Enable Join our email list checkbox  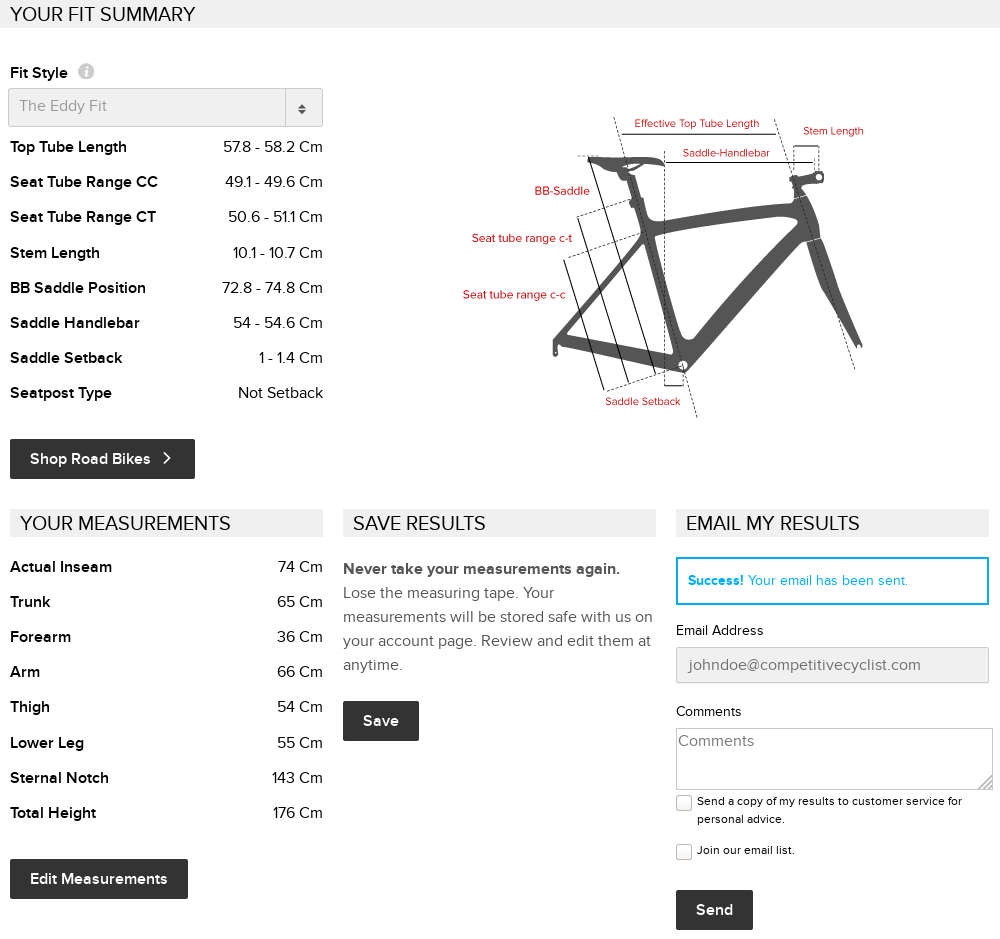tap(684, 852)
